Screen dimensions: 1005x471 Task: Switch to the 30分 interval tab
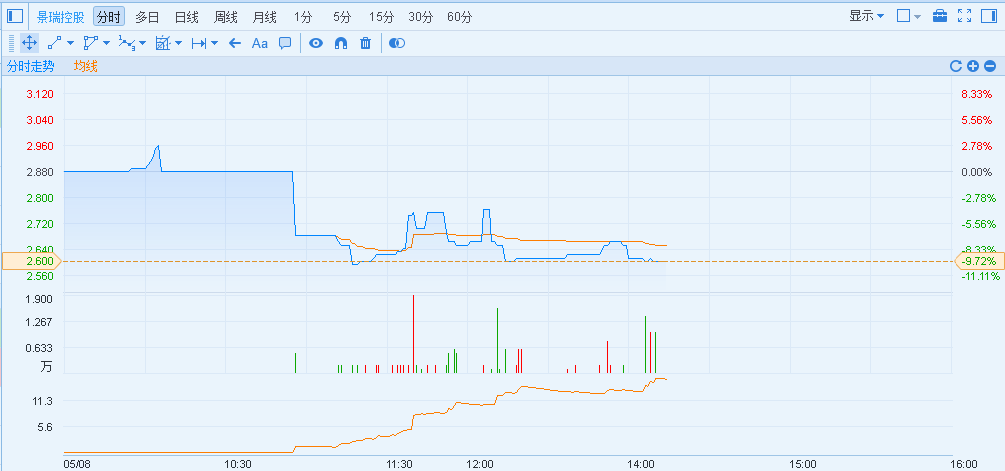[420, 17]
